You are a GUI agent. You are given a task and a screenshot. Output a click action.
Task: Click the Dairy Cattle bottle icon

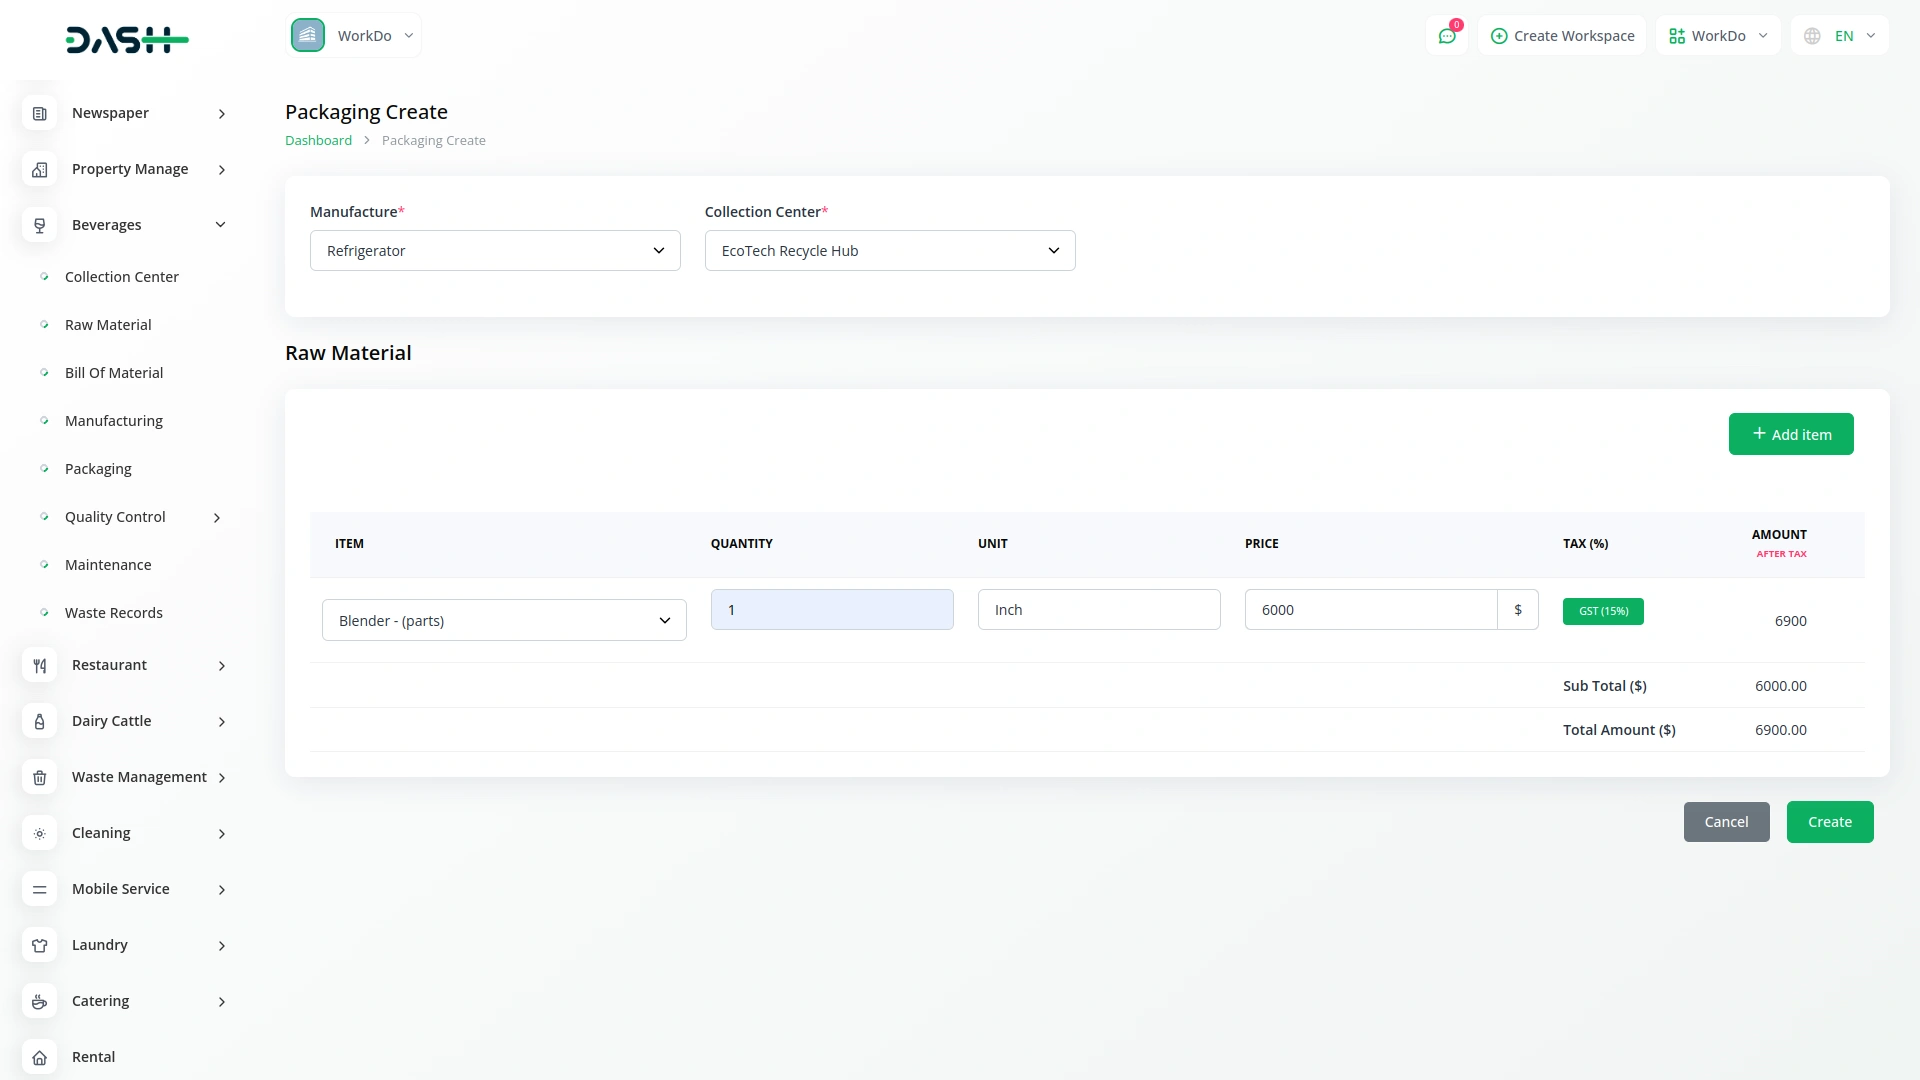(40, 722)
